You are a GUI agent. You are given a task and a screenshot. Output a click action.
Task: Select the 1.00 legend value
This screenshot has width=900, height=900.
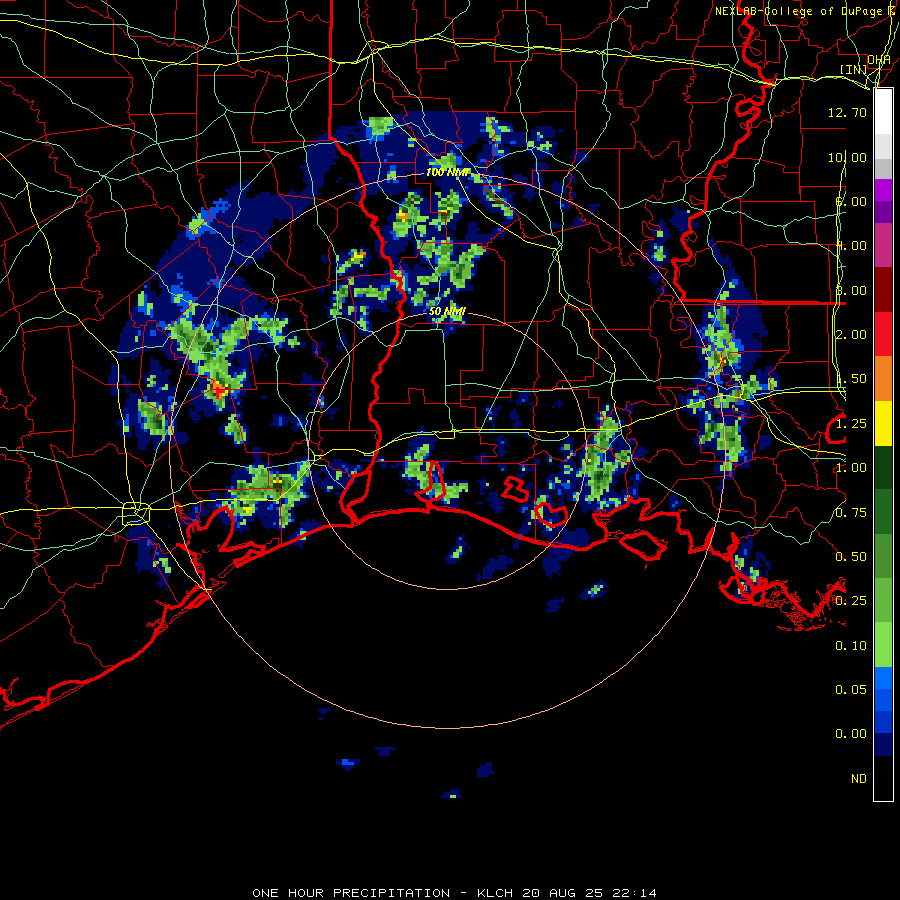(851, 468)
